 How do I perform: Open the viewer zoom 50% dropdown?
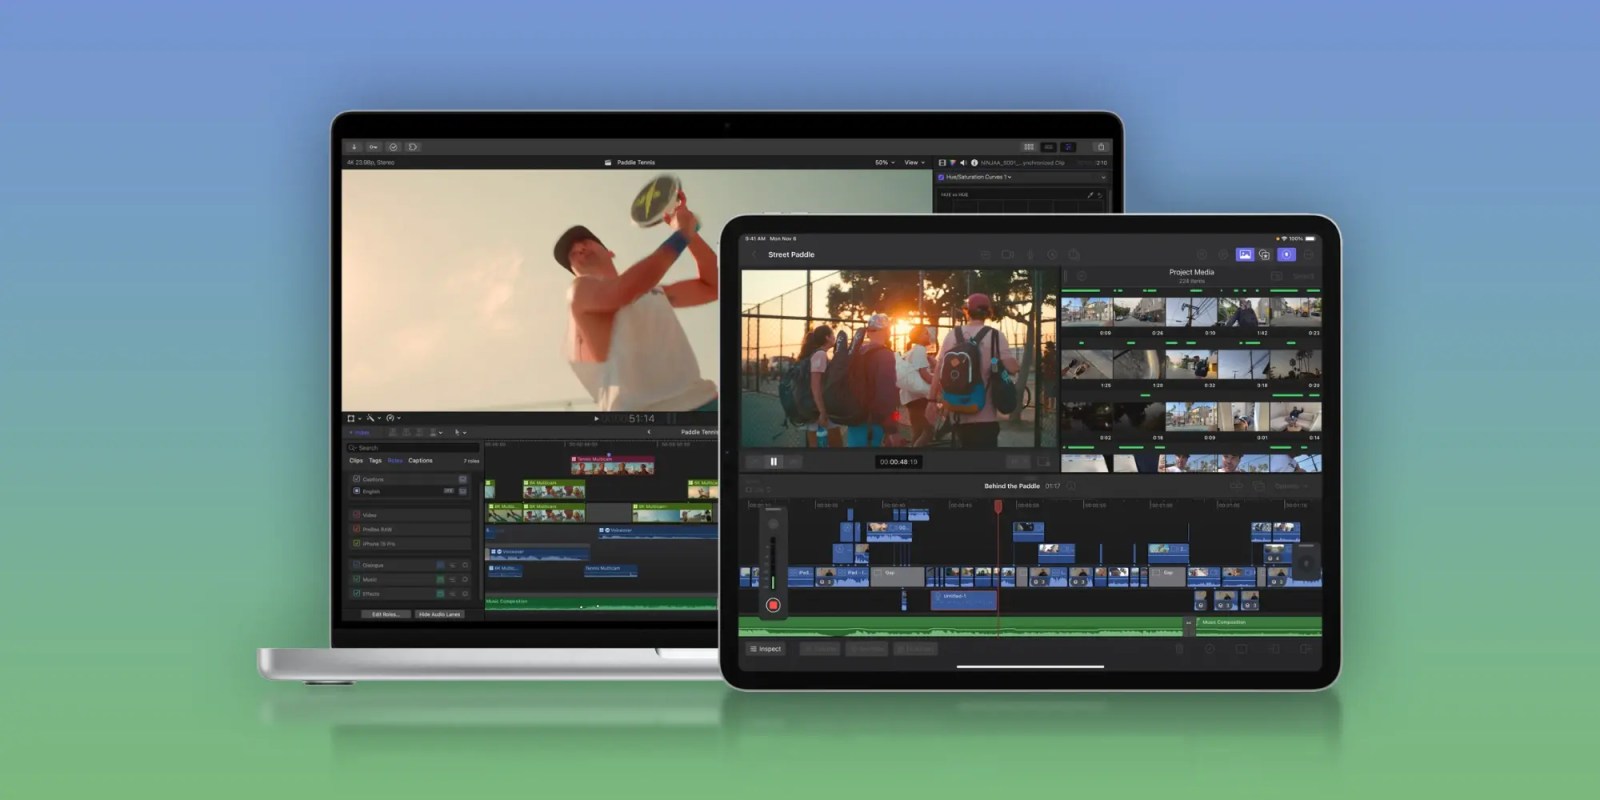(x=884, y=162)
